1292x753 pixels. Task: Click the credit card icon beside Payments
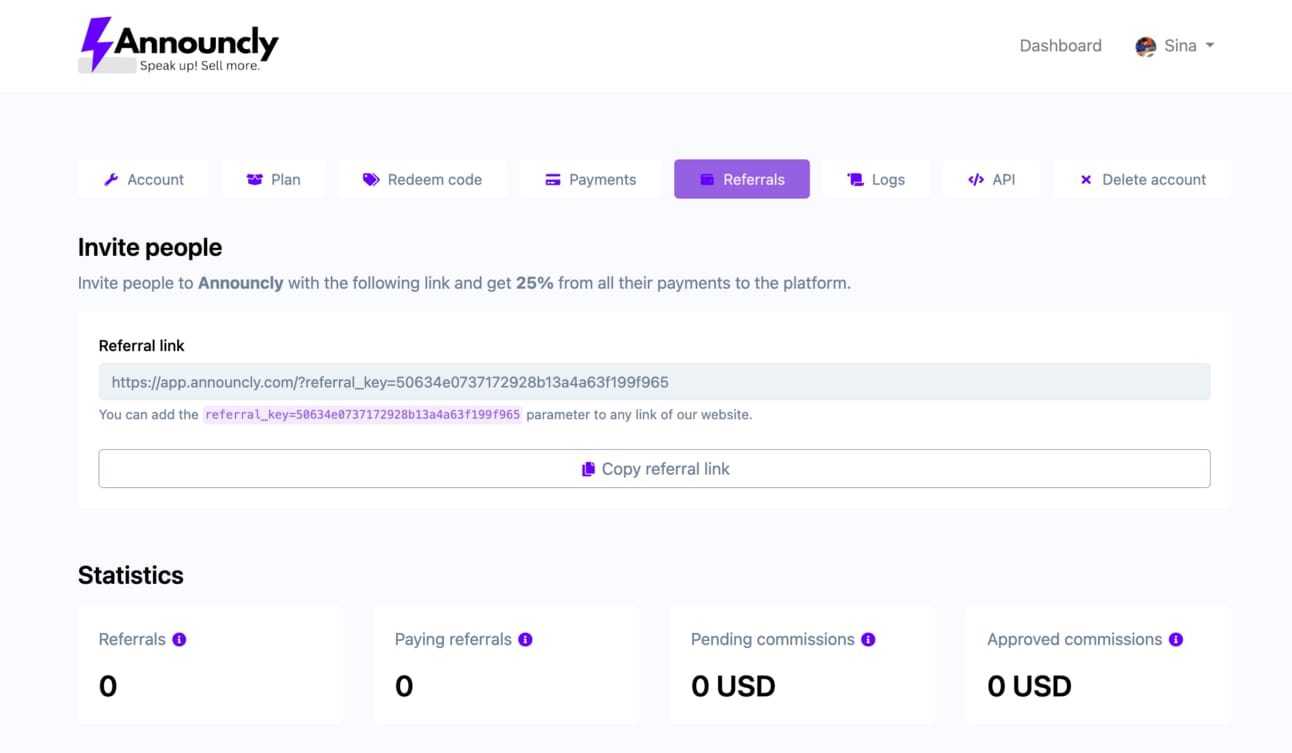click(552, 180)
